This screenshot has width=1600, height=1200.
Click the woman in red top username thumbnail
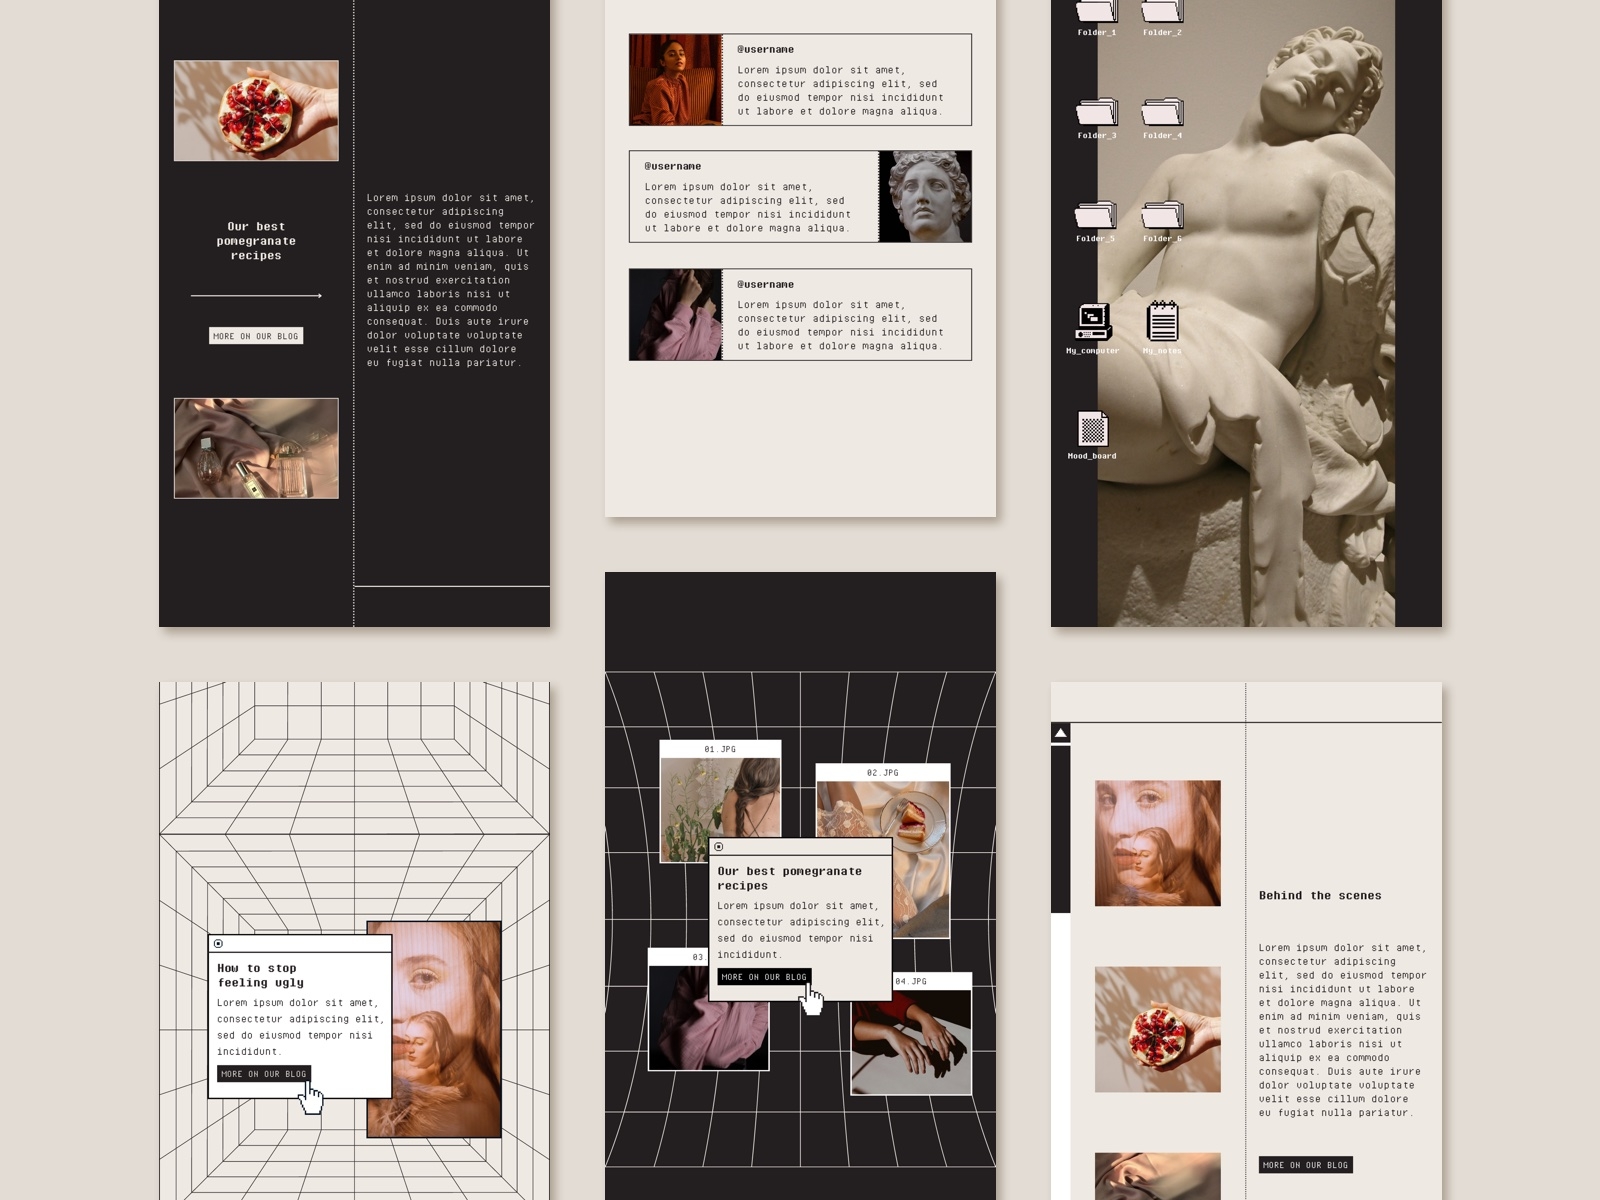point(675,80)
